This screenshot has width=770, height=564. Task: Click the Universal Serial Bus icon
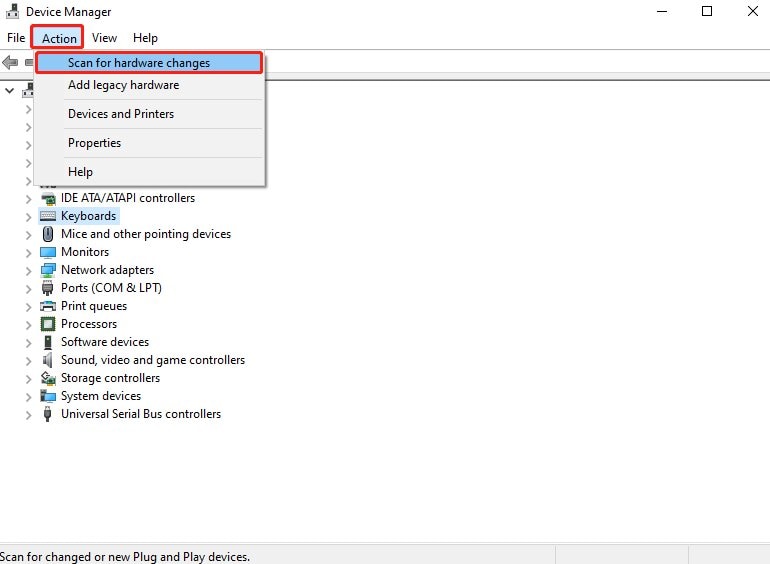click(x=48, y=414)
